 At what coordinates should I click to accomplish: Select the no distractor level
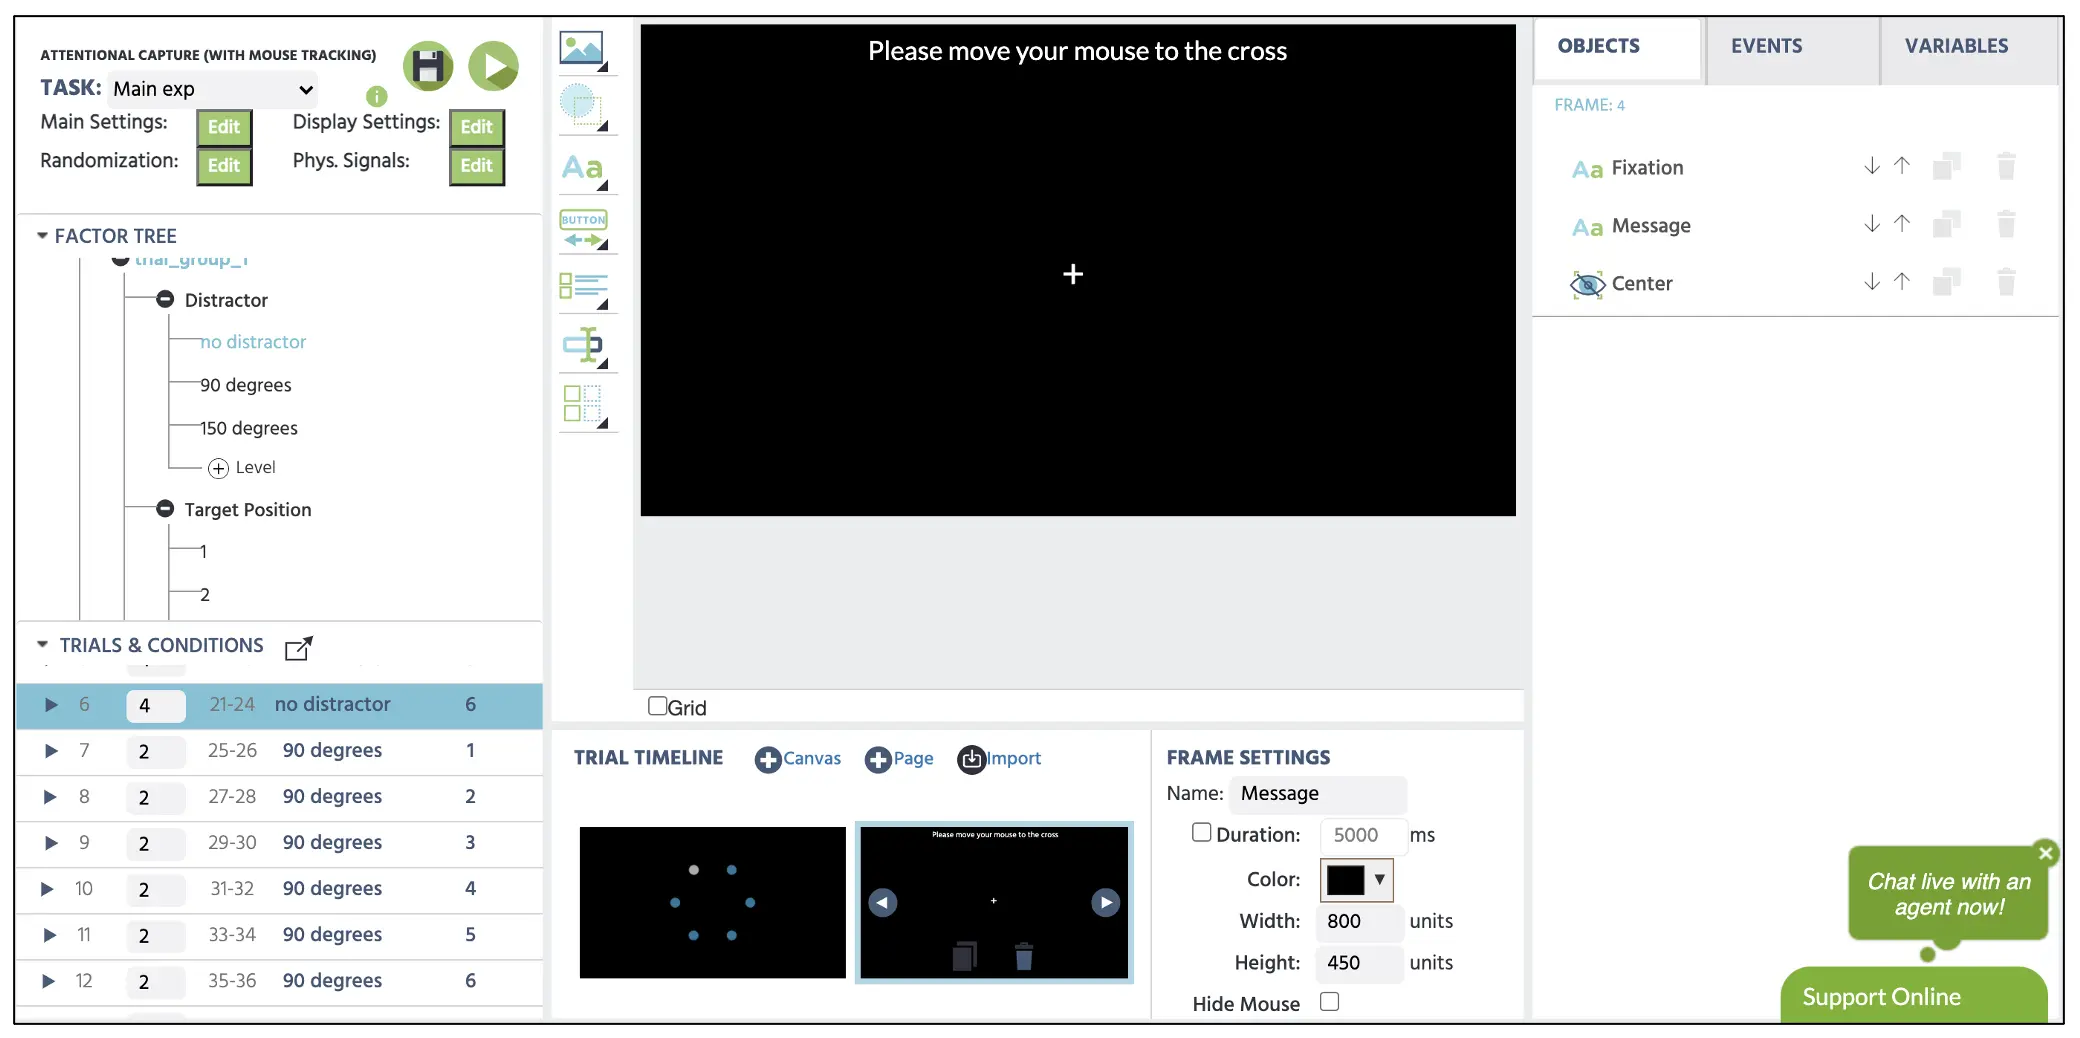[253, 342]
